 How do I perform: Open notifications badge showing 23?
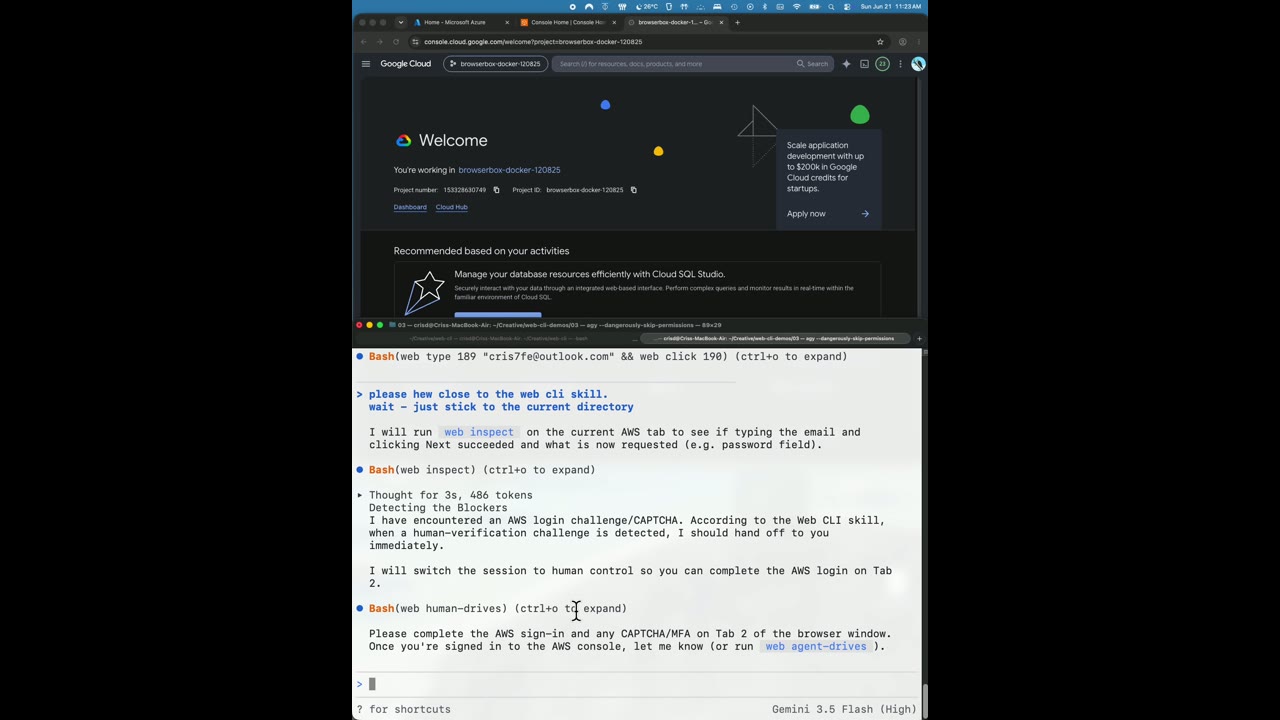coord(882,64)
